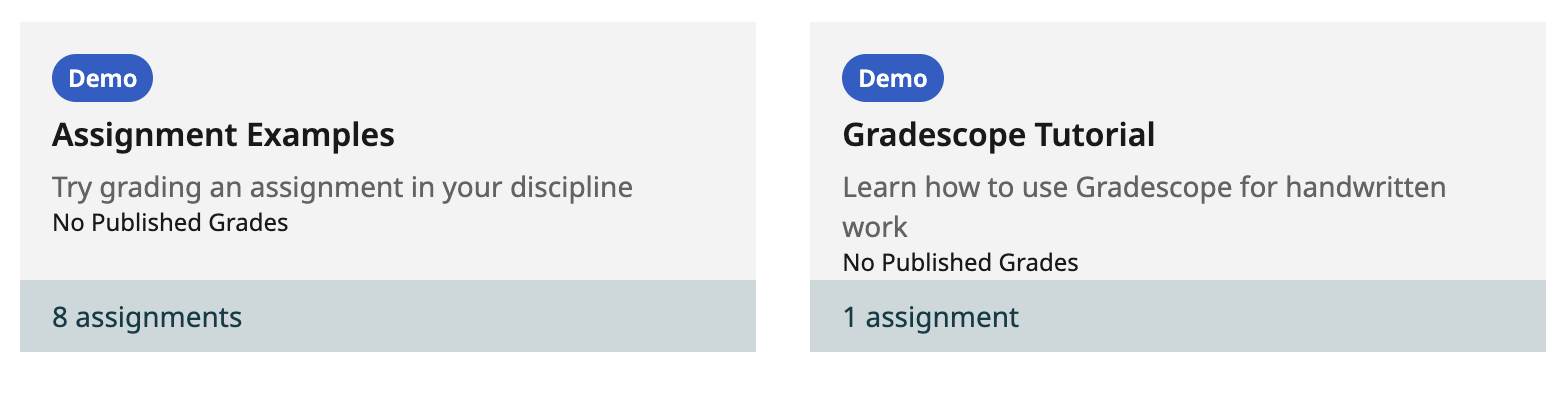1564x394 pixels.
Task: Click No Published Grades under Gradescope Tutorial
Action: 960,263
